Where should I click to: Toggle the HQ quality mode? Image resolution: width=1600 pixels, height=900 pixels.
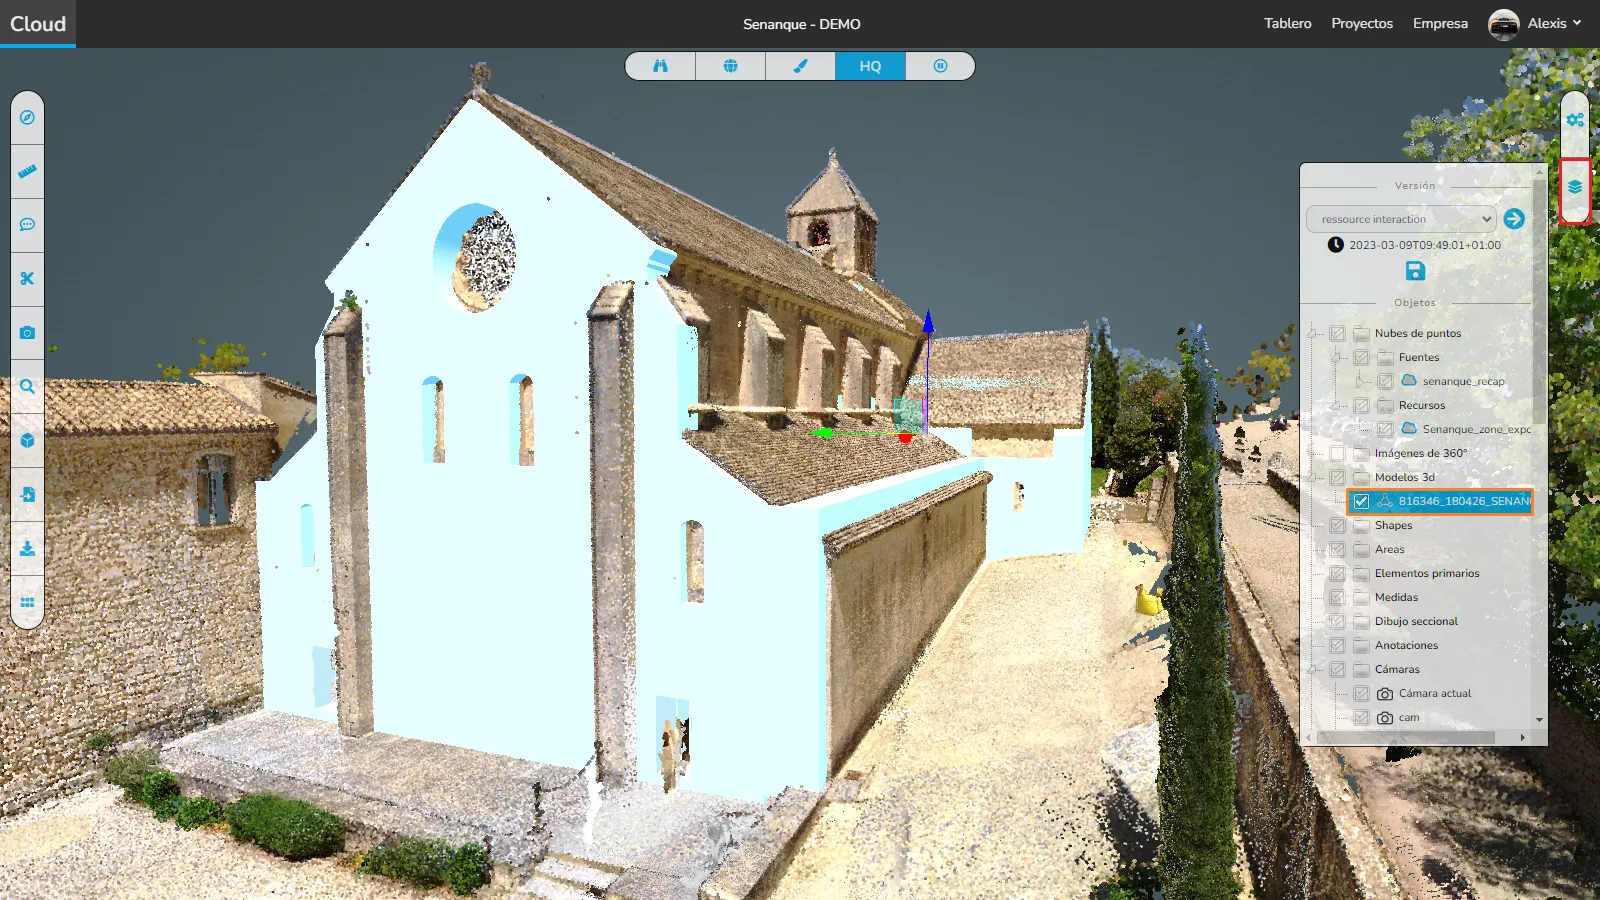tap(870, 66)
